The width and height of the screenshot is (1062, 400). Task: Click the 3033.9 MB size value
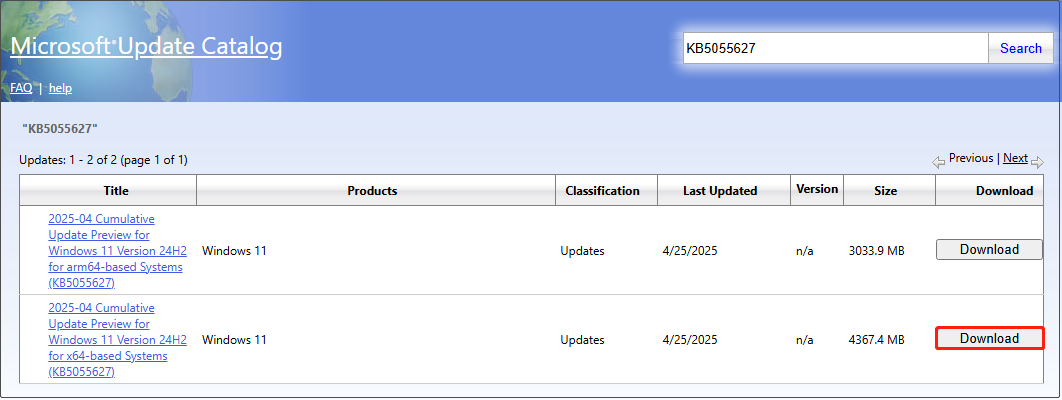876,251
